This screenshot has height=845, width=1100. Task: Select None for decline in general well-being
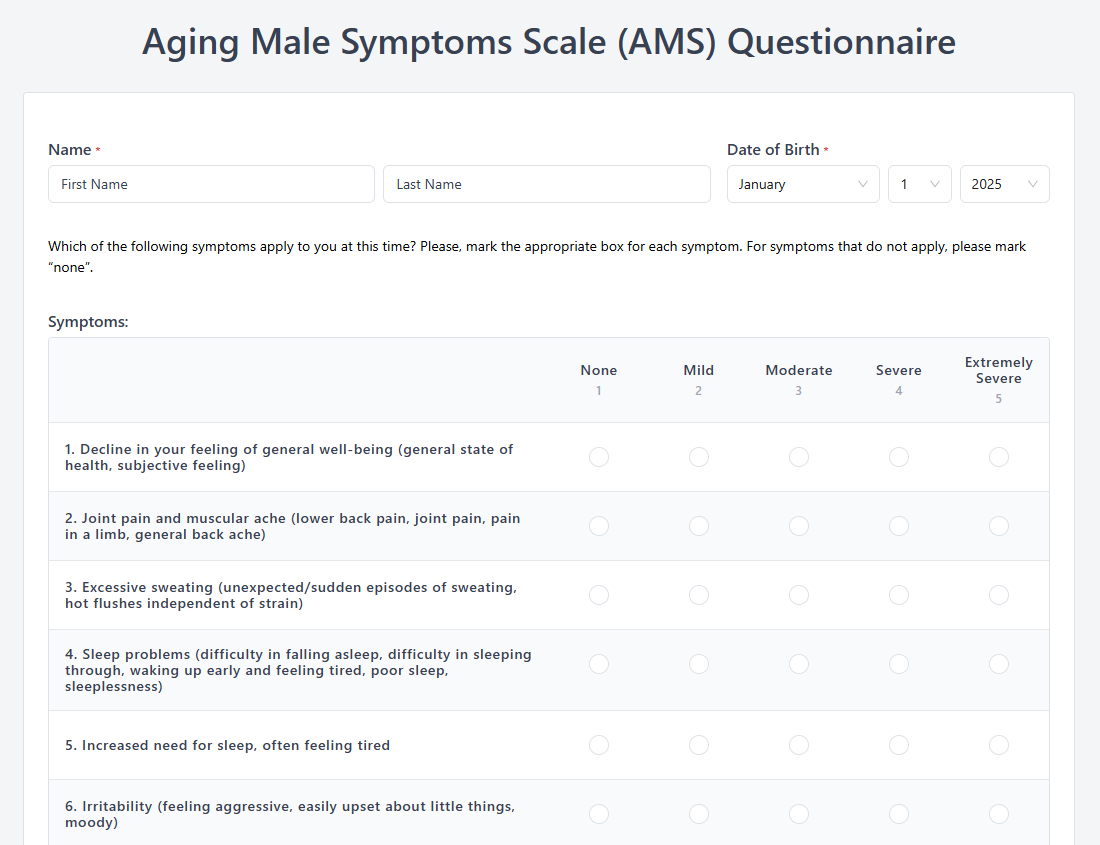pyautogui.click(x=599, y=457)
